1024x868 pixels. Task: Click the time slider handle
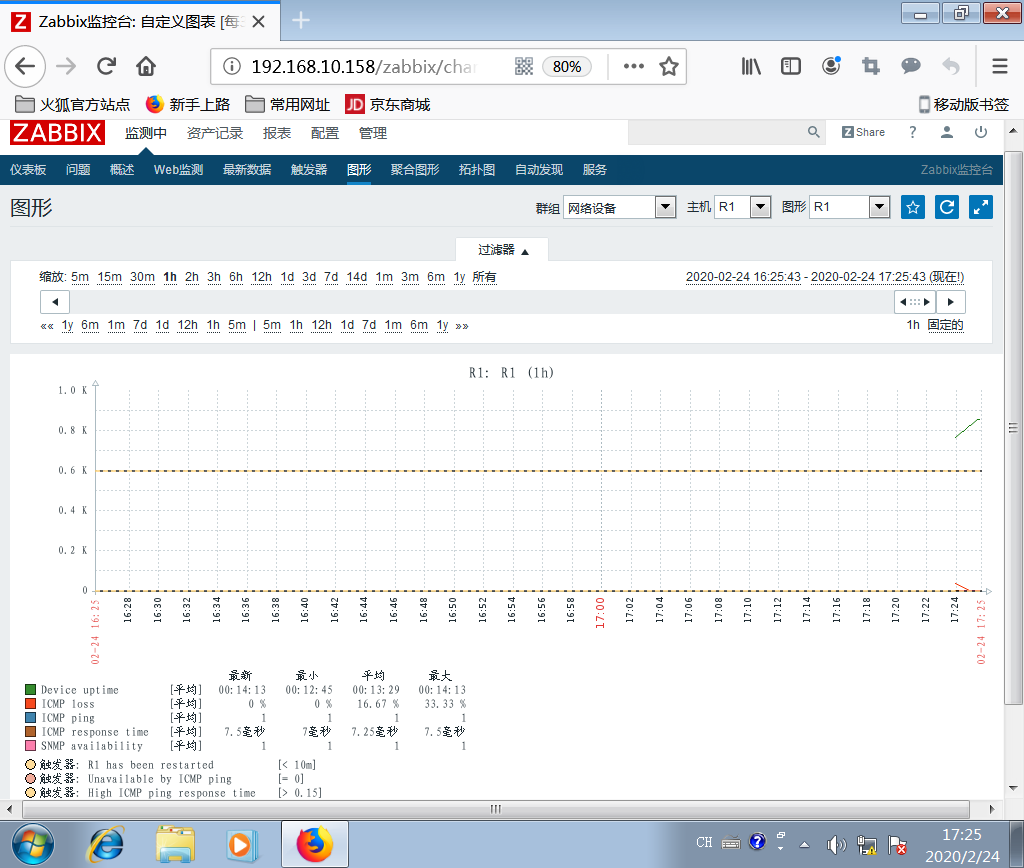pos(915,302)
